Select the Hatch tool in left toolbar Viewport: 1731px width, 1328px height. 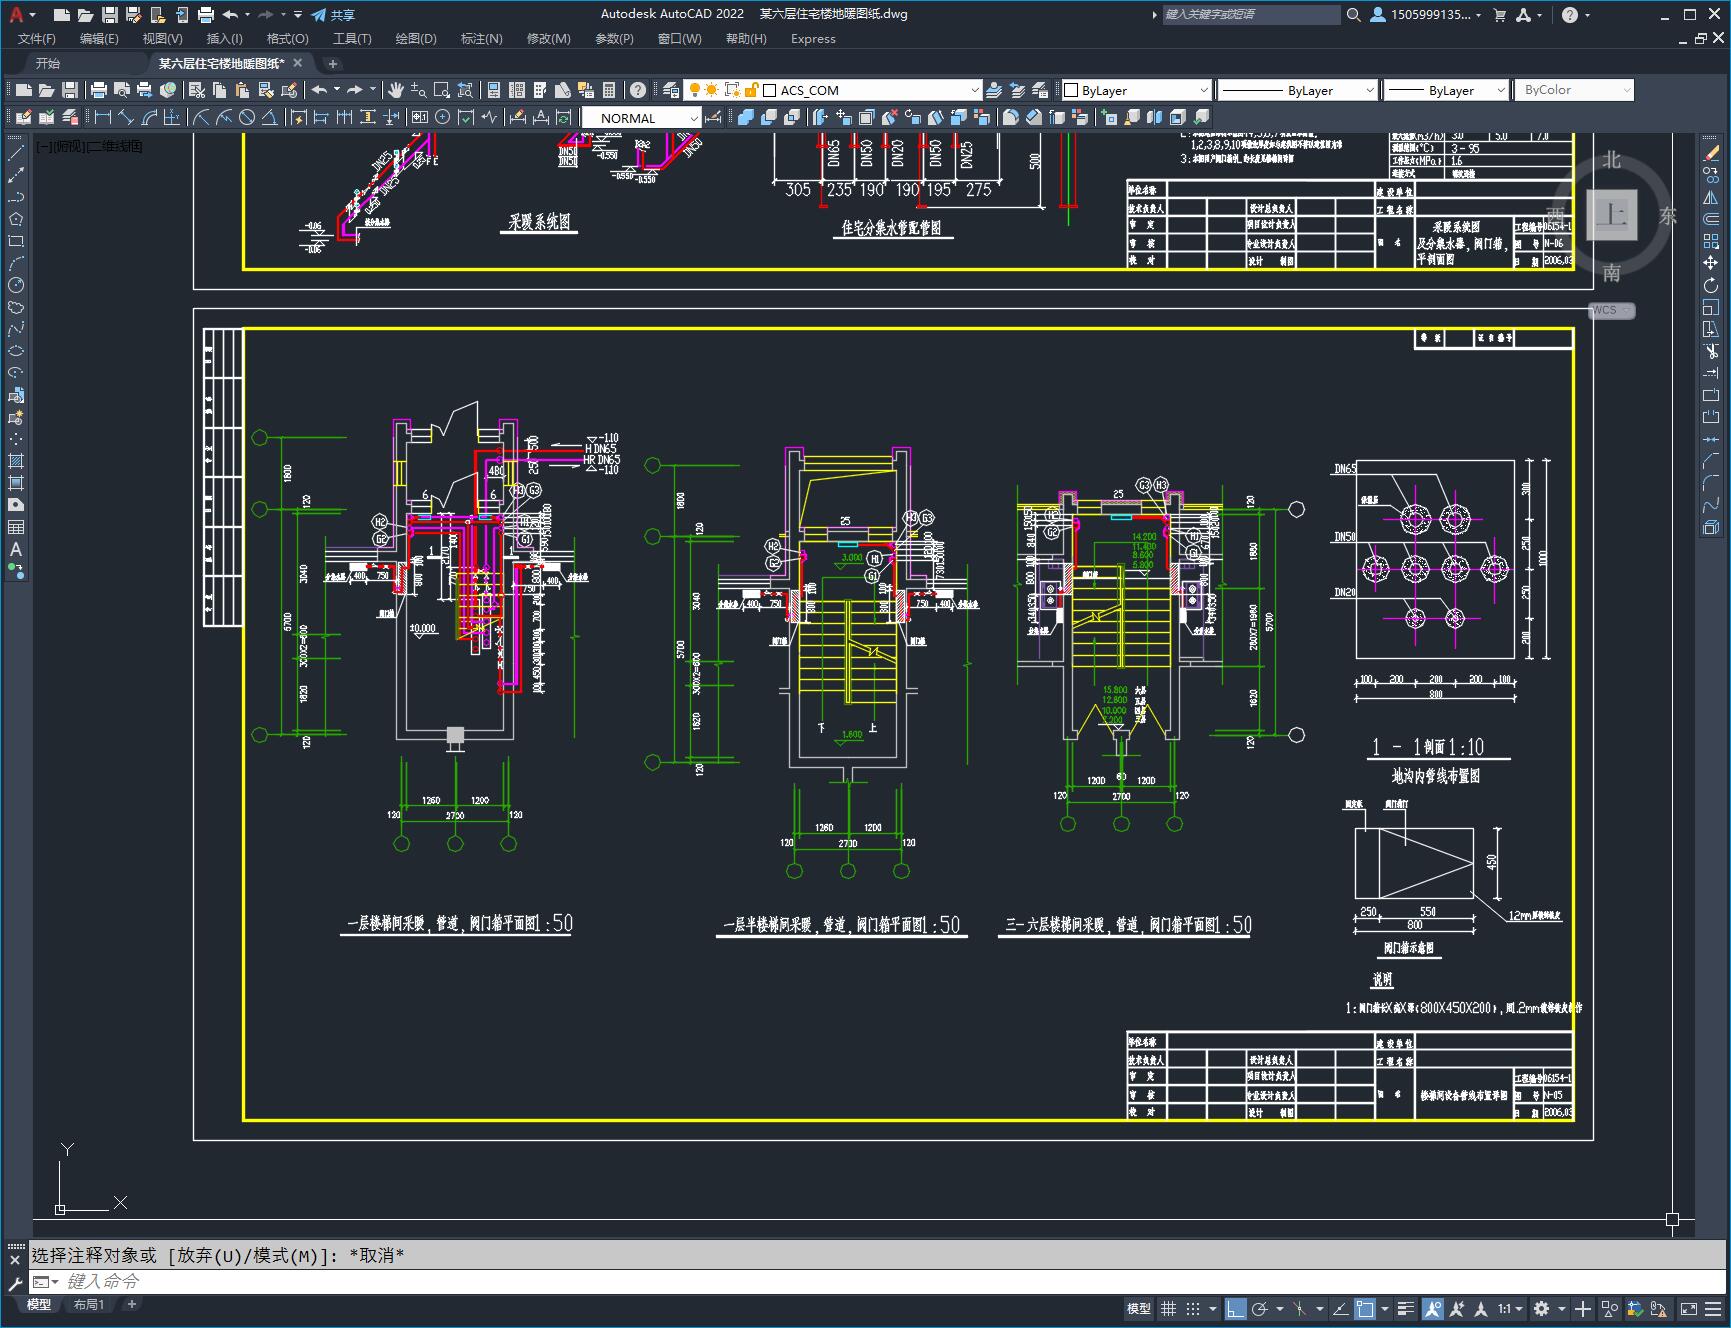(x=16, y=461)
